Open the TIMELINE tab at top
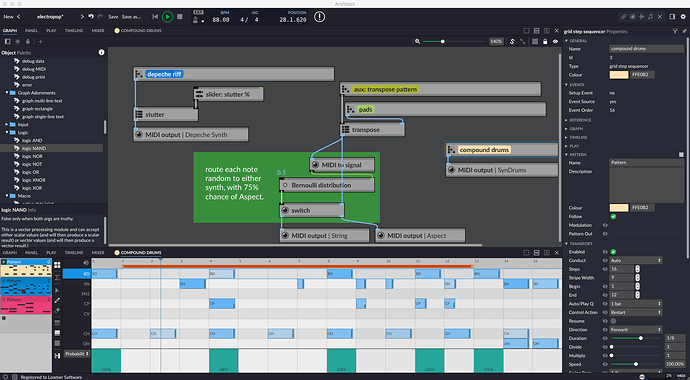The width and height of the screenshot is (690, 380). pyautogui.click(x=74, y=31)
